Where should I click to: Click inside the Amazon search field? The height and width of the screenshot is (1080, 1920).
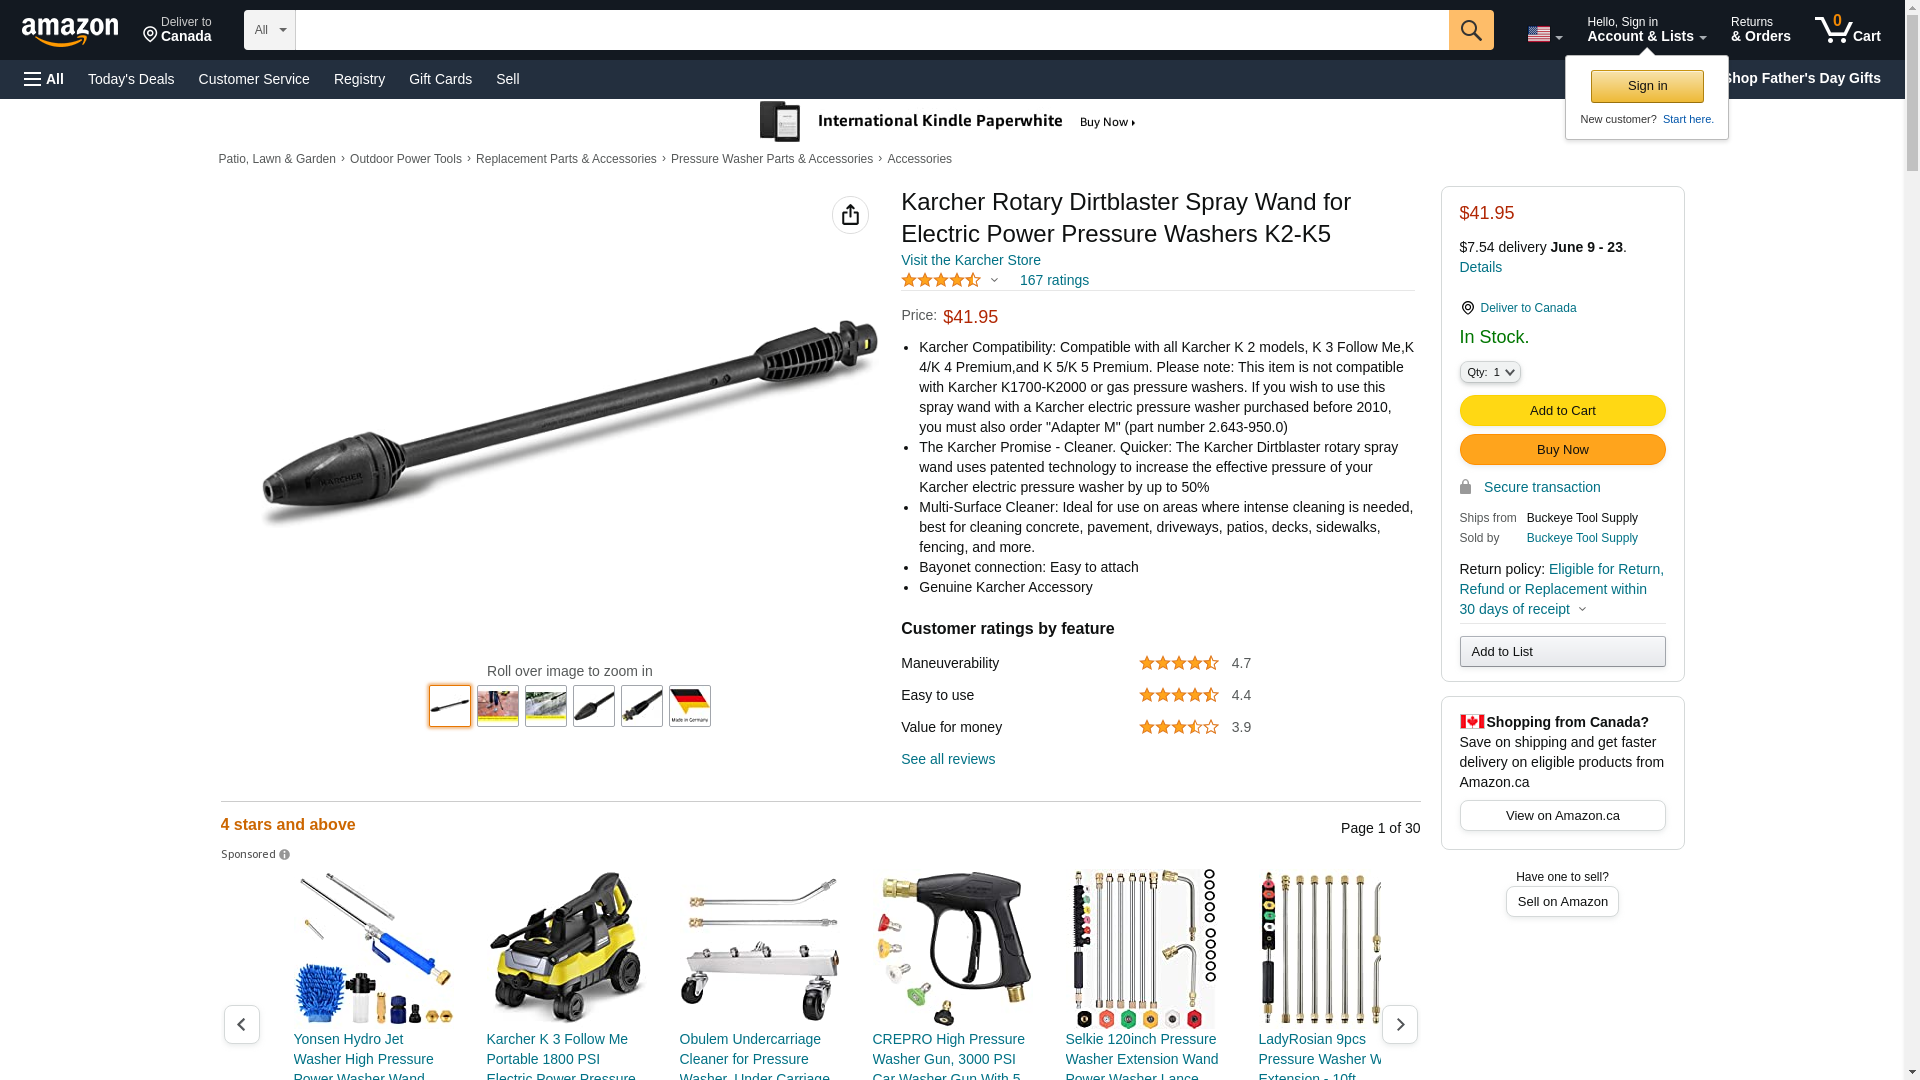[872, 30]
